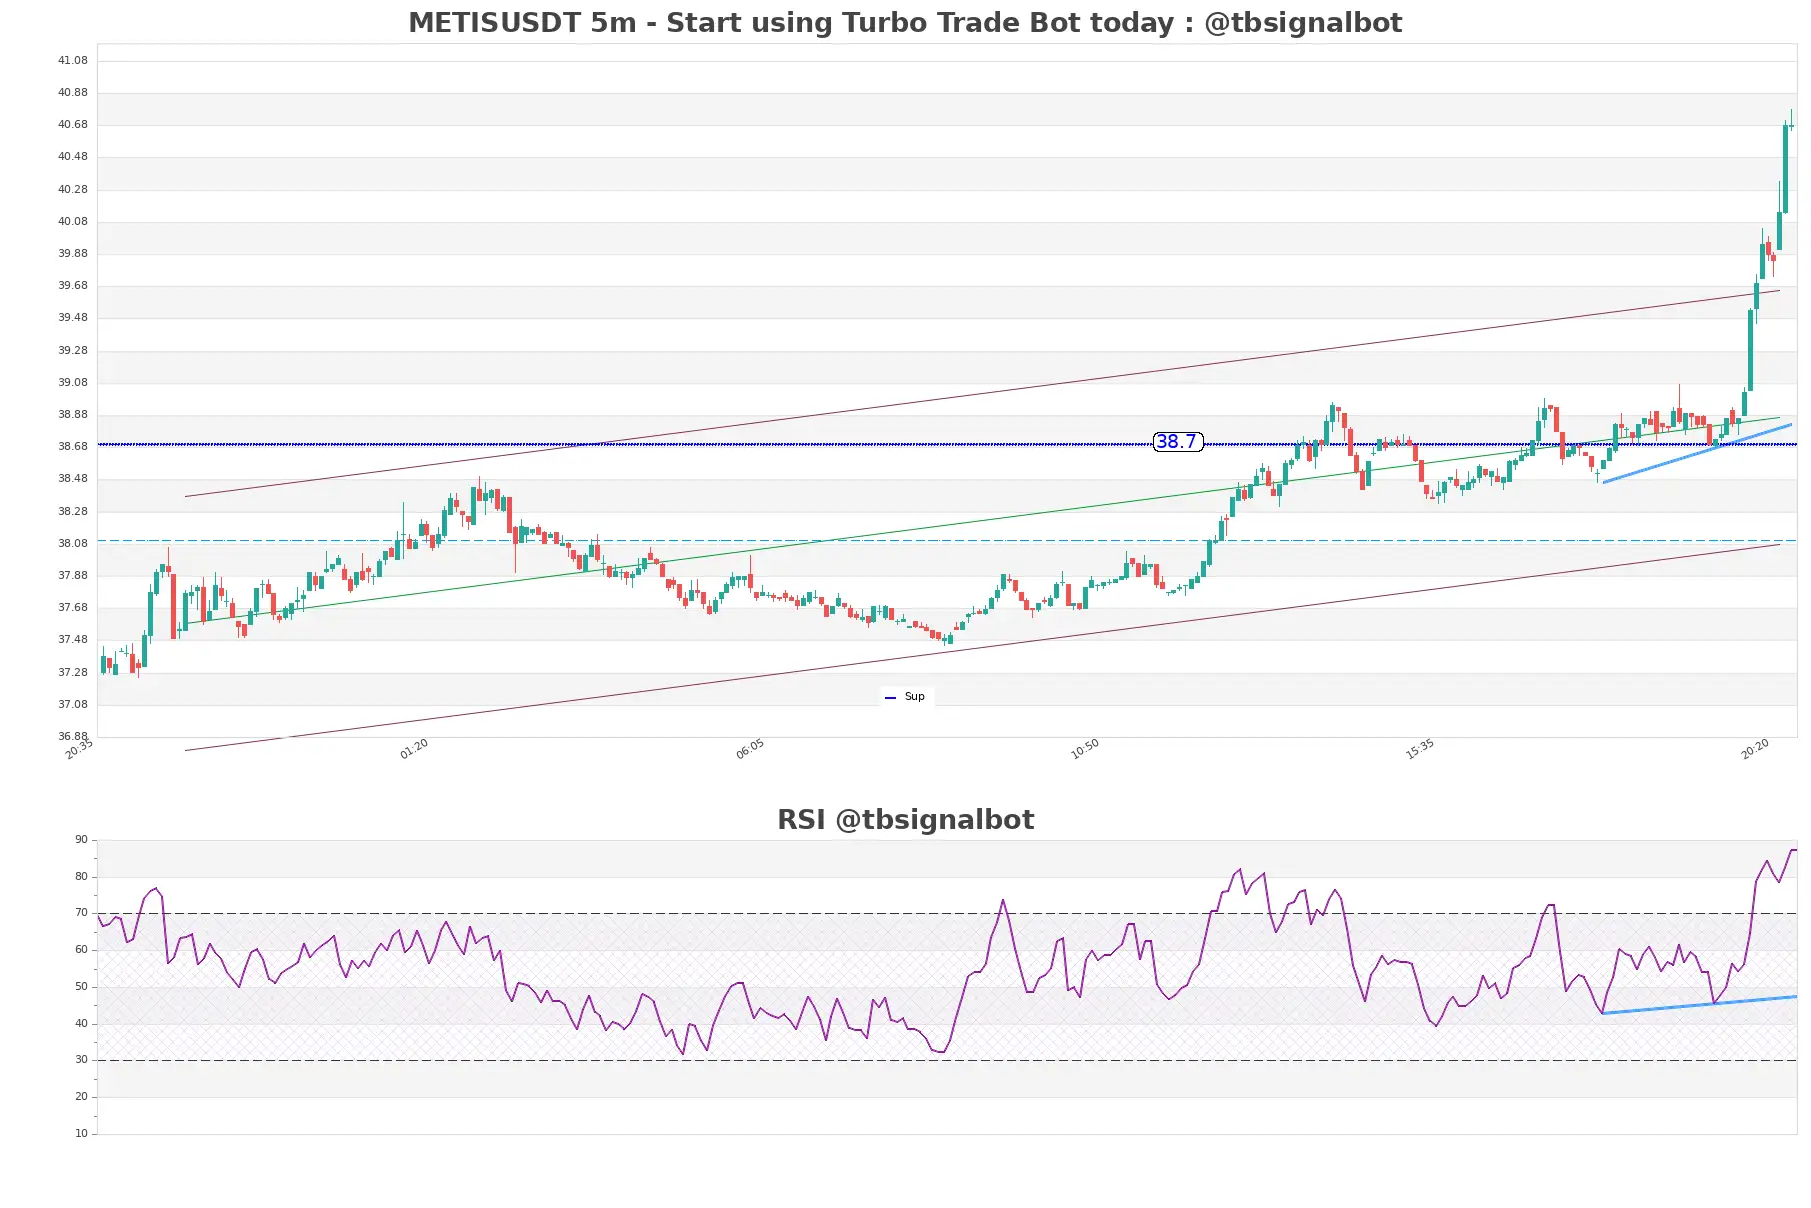Click the 15:35 time axis label
Screen dimensions: 1811x1208
click(1420, 750)
